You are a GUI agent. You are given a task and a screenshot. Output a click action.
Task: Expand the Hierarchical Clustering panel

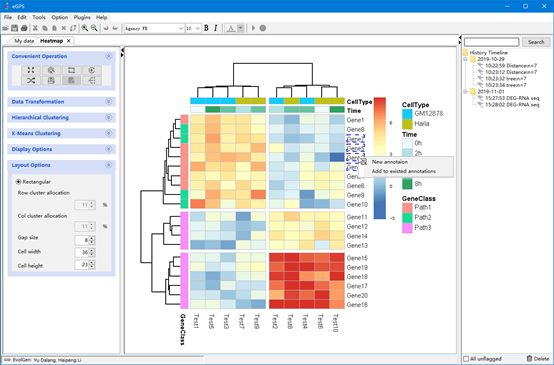[x=108, y=117]
